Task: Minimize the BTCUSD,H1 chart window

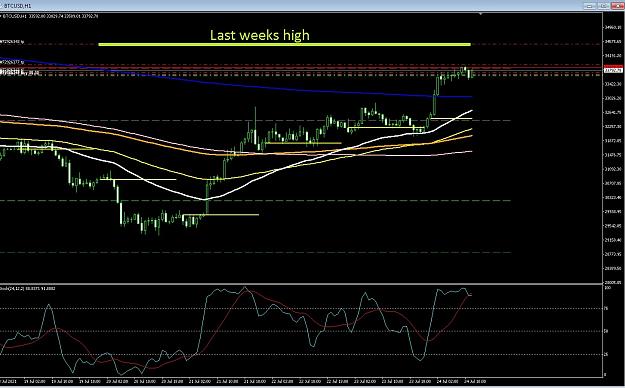Action: 590,6
